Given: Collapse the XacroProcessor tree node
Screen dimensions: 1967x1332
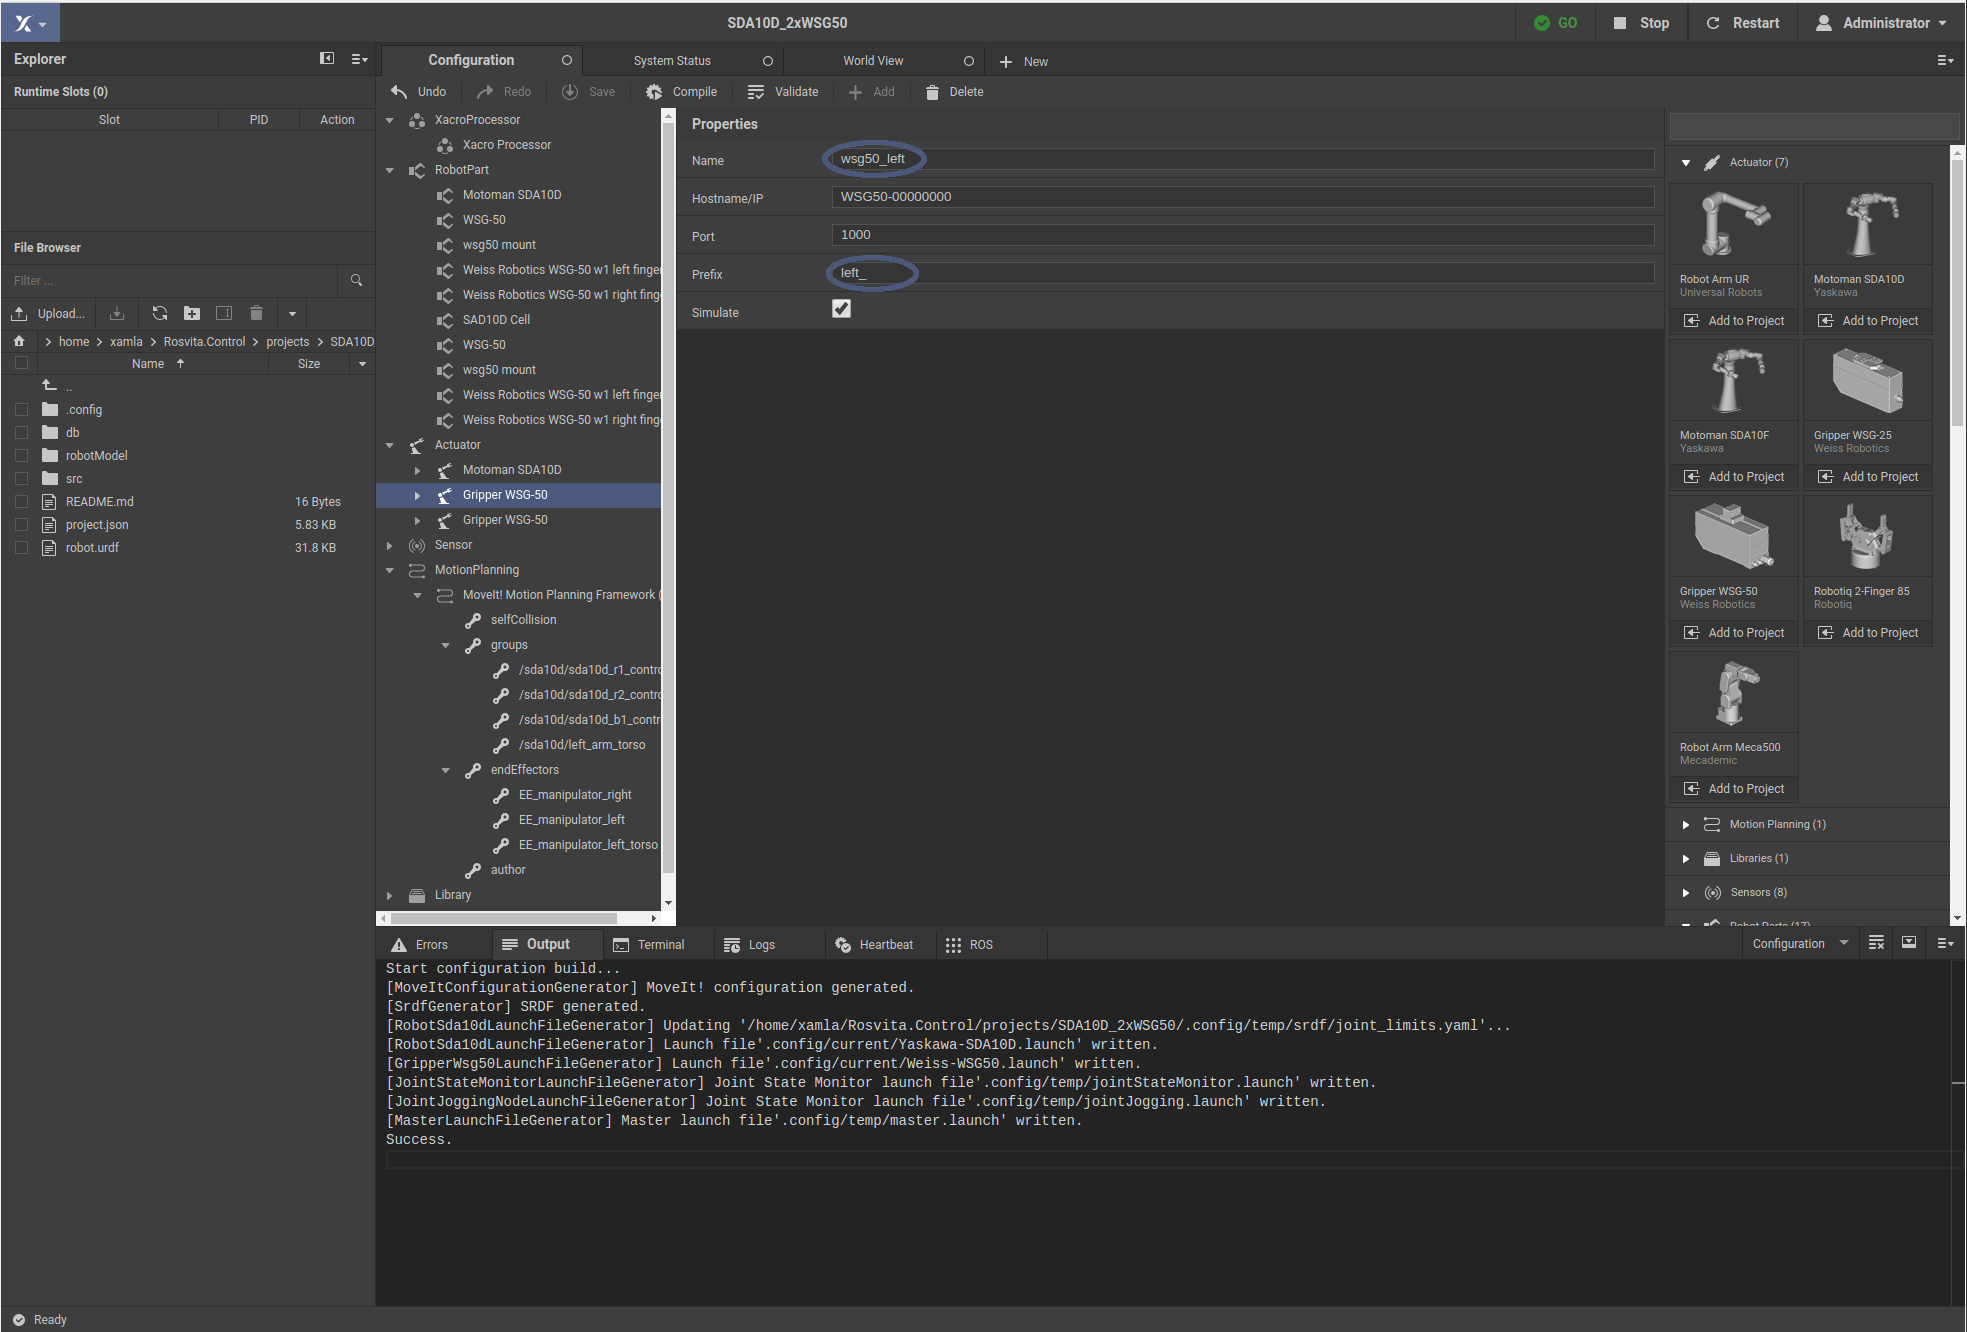Looking at the screenshot, I should coord(390,120).
